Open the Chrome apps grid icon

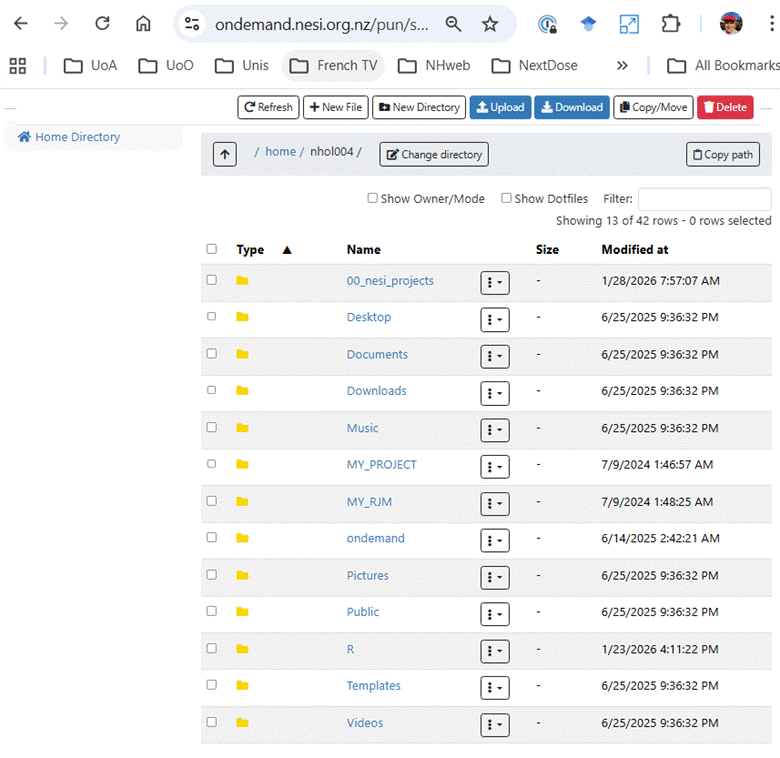tap(17, 66)
